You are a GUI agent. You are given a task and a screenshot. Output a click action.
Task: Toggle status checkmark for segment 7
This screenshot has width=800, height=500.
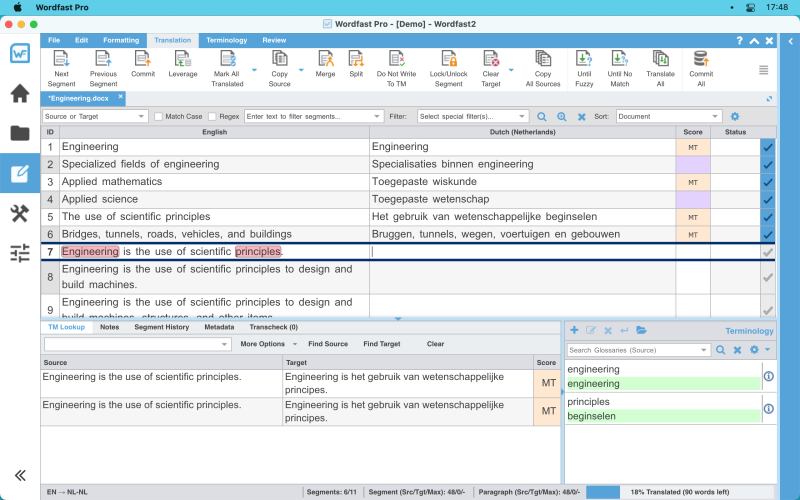pyautogui.click(x=768, y=252)
